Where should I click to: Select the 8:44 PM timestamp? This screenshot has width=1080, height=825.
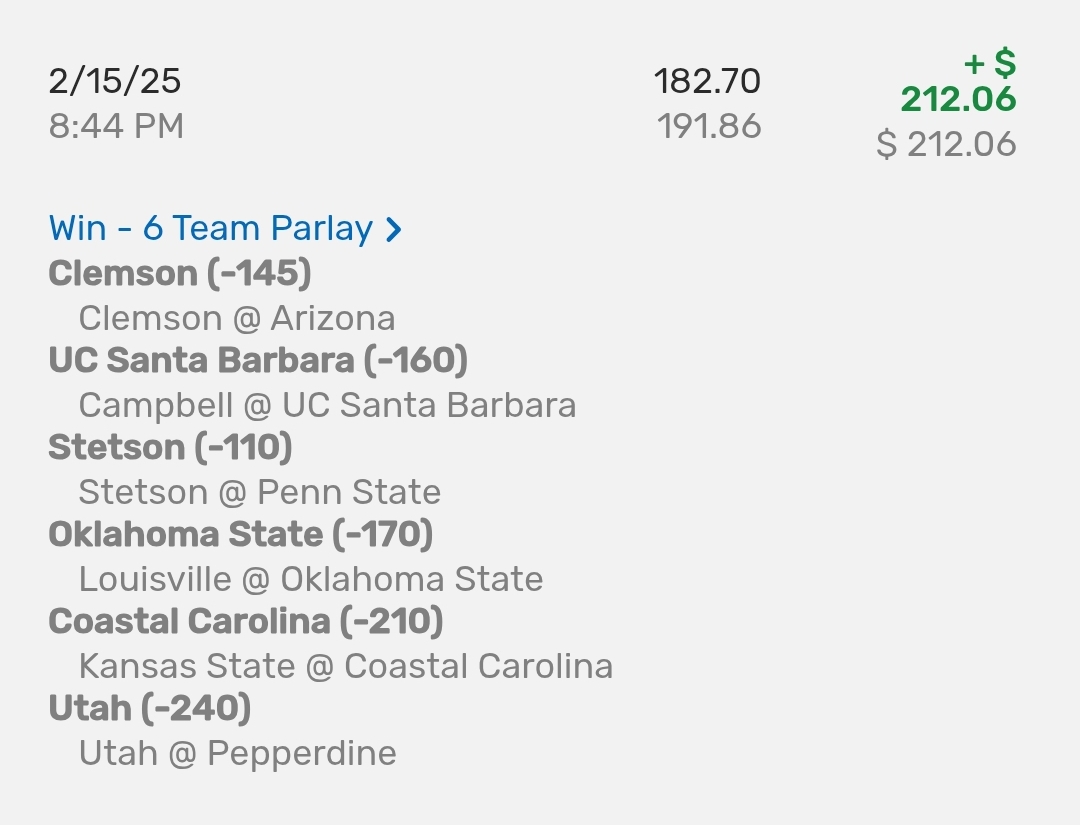coord(116,127)
